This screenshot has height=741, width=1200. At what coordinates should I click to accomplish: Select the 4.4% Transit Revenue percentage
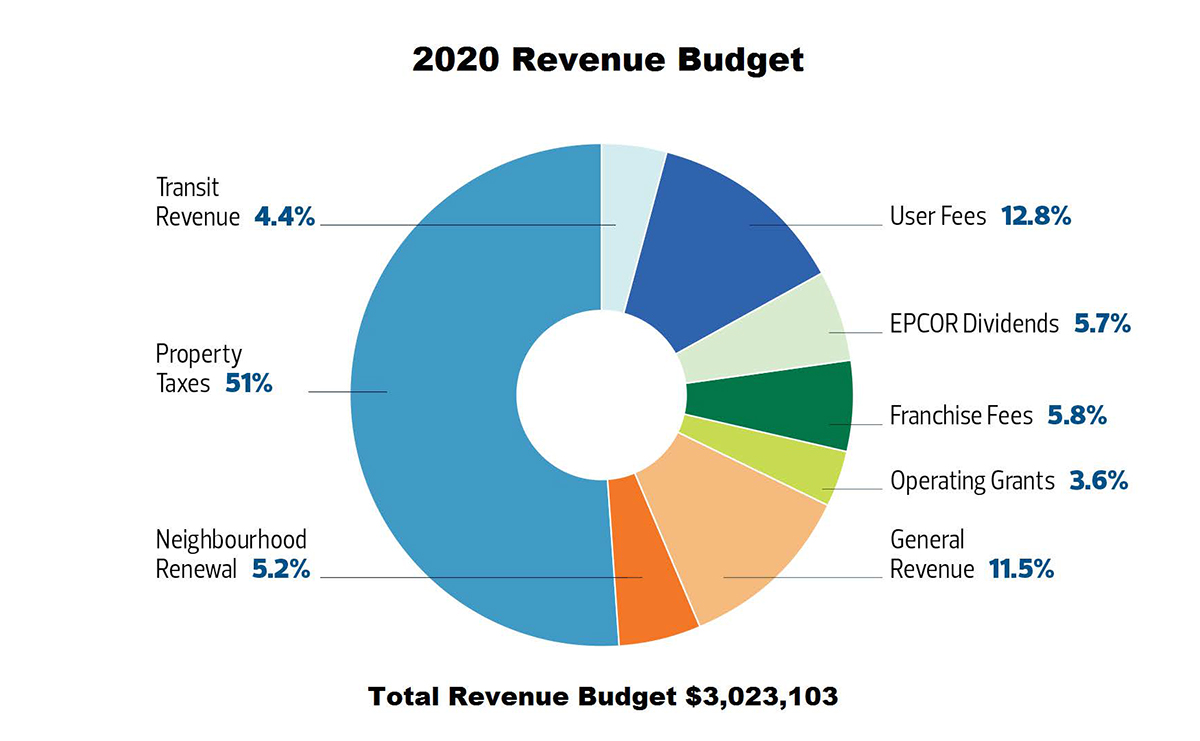(x=284, y=217)
